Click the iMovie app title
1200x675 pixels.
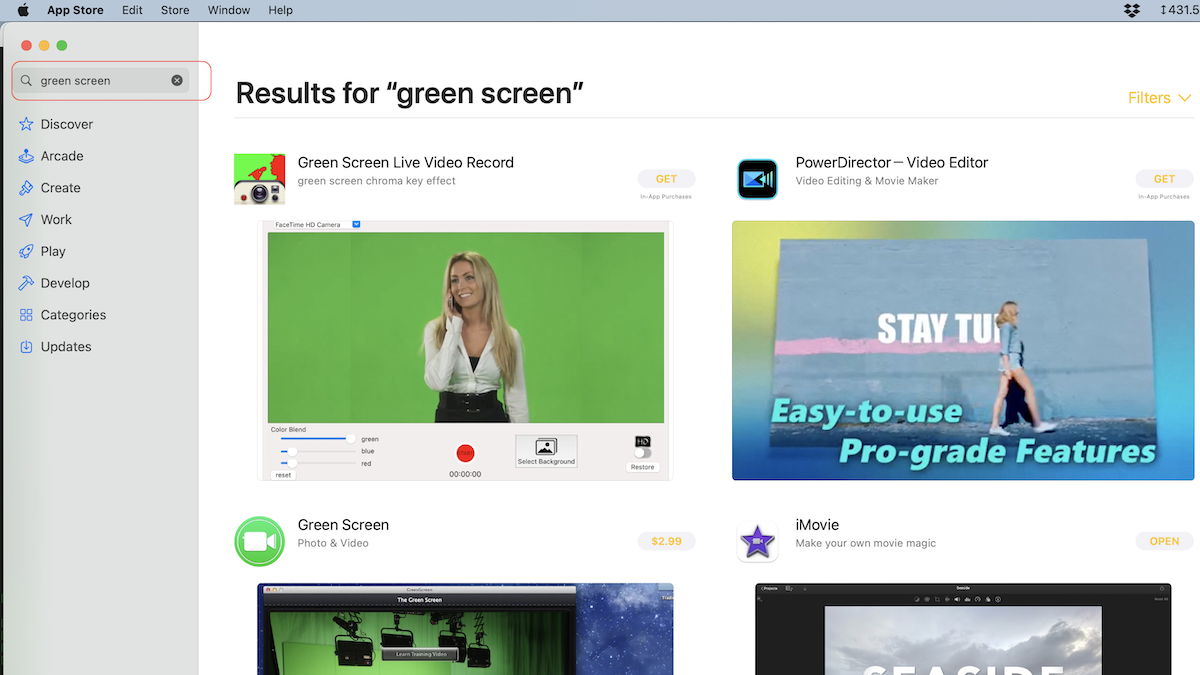pyautogui.click(x=817, y=525)
